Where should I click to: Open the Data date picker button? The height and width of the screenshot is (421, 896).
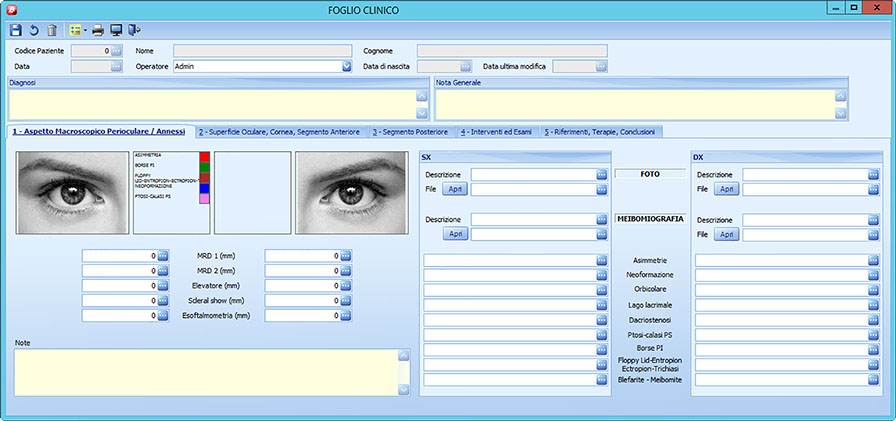(x=116, y=66)
